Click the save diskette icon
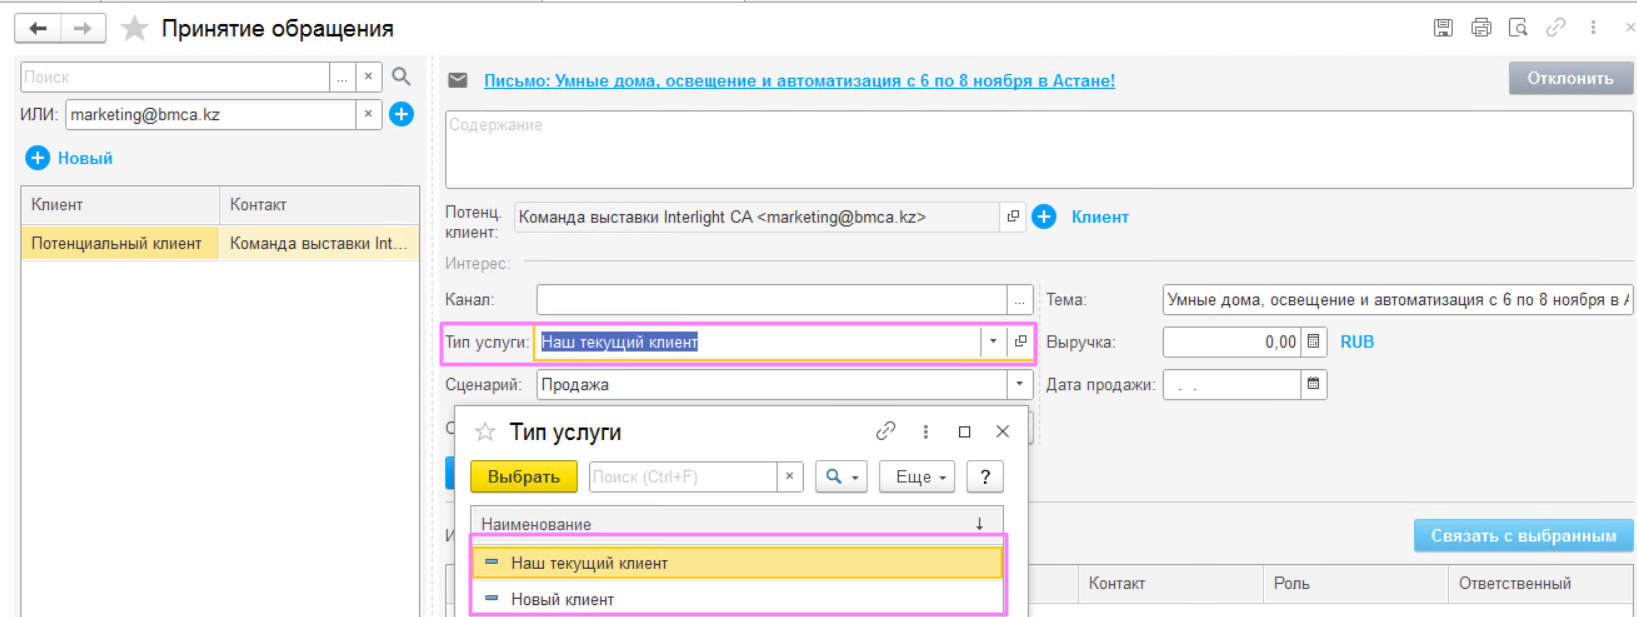This screenshot has height=617, width=1637. 1443,28
